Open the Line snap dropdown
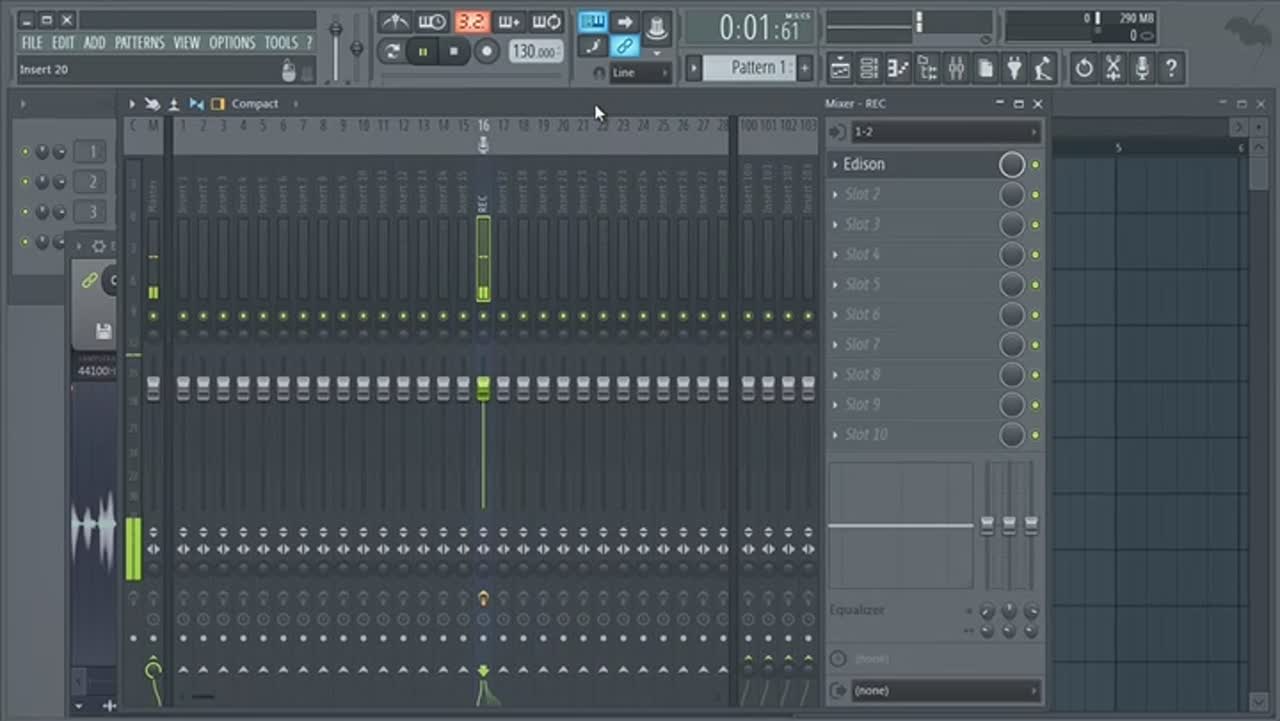 point(638,73)
